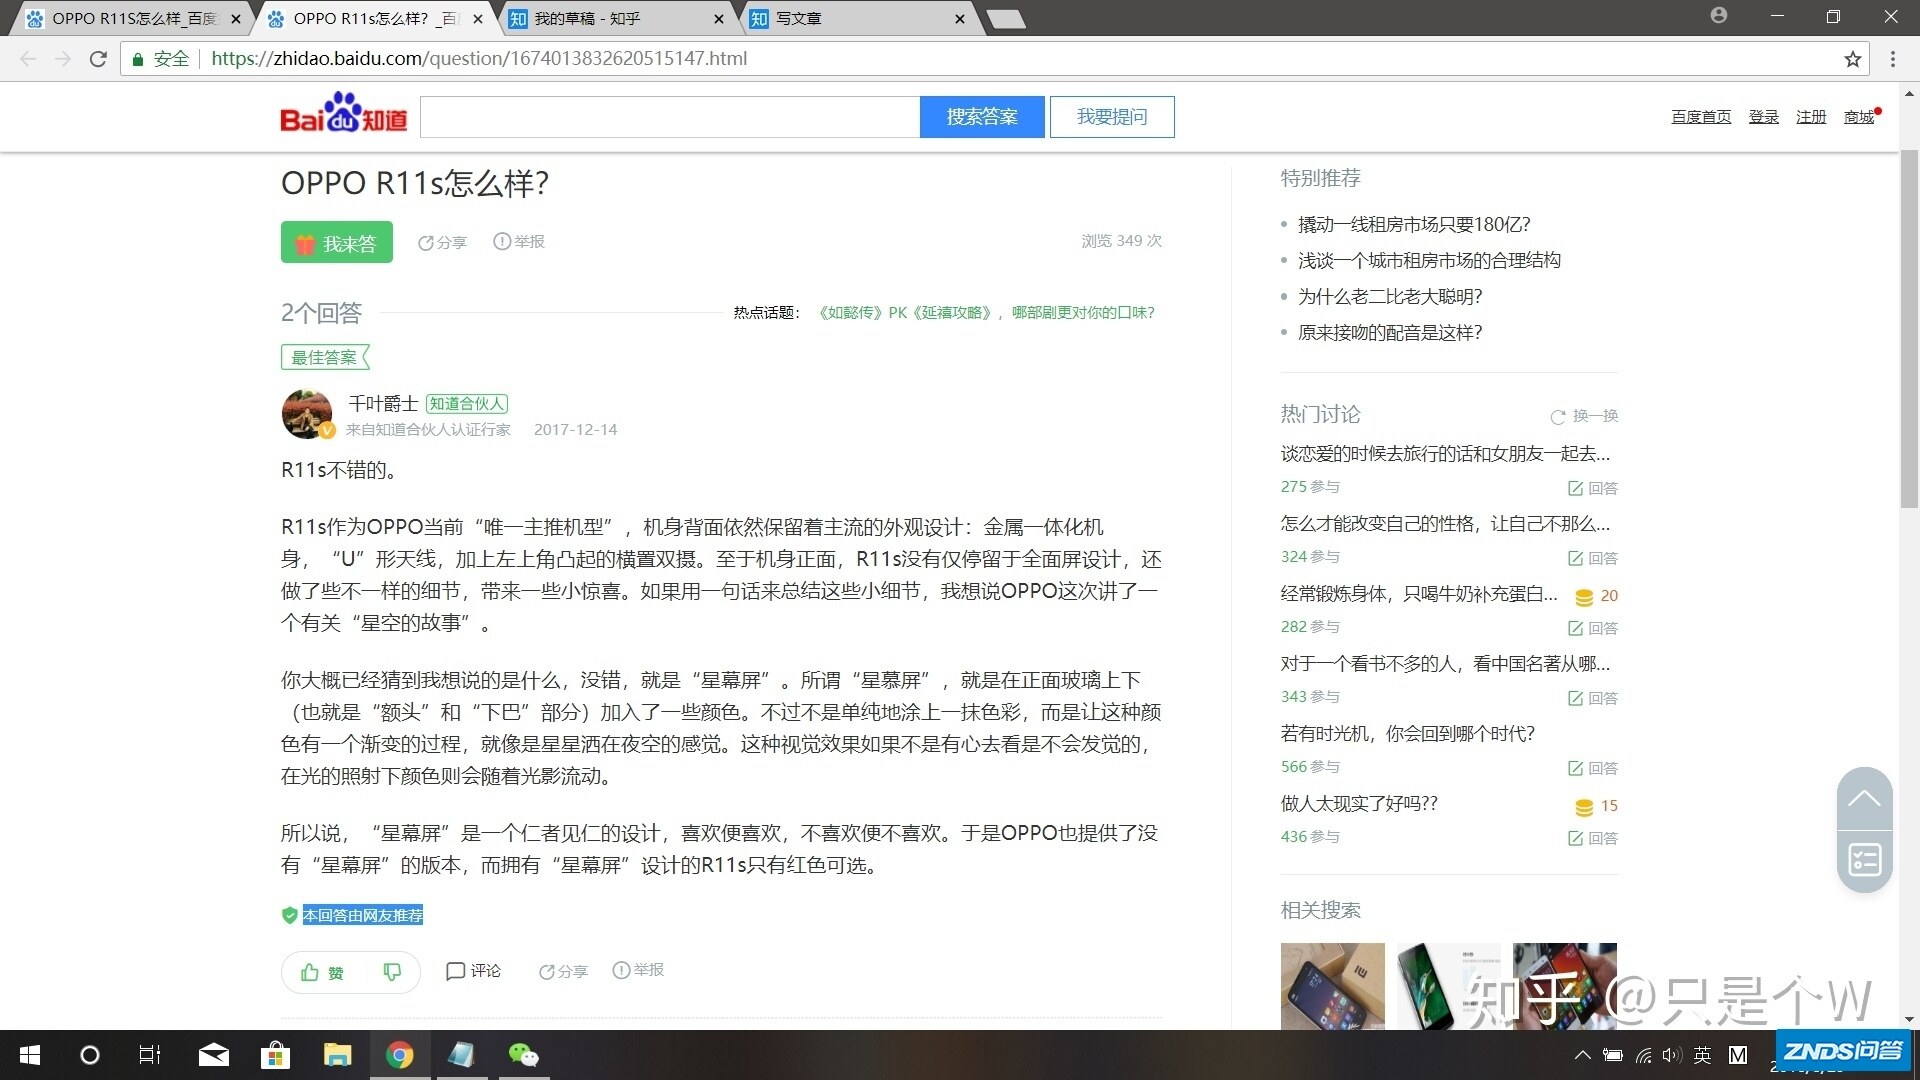Viewport: 1920px width, 1080px height.
Task: Switch to the first tab OPPO R11S怎么样_百度
Action: (134, 18)
